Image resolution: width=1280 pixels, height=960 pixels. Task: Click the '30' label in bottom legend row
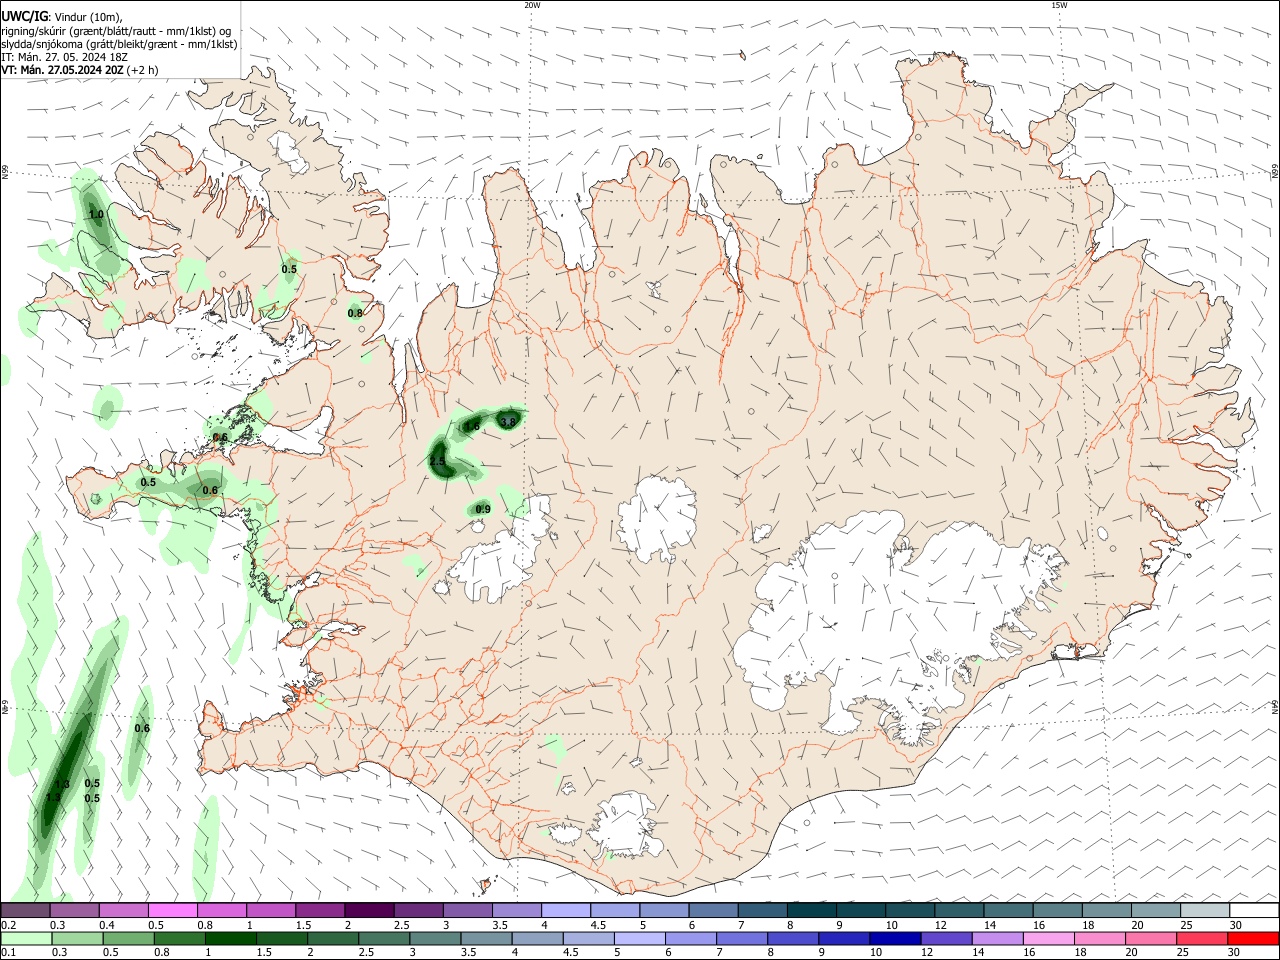click(x=1235, y=953)
